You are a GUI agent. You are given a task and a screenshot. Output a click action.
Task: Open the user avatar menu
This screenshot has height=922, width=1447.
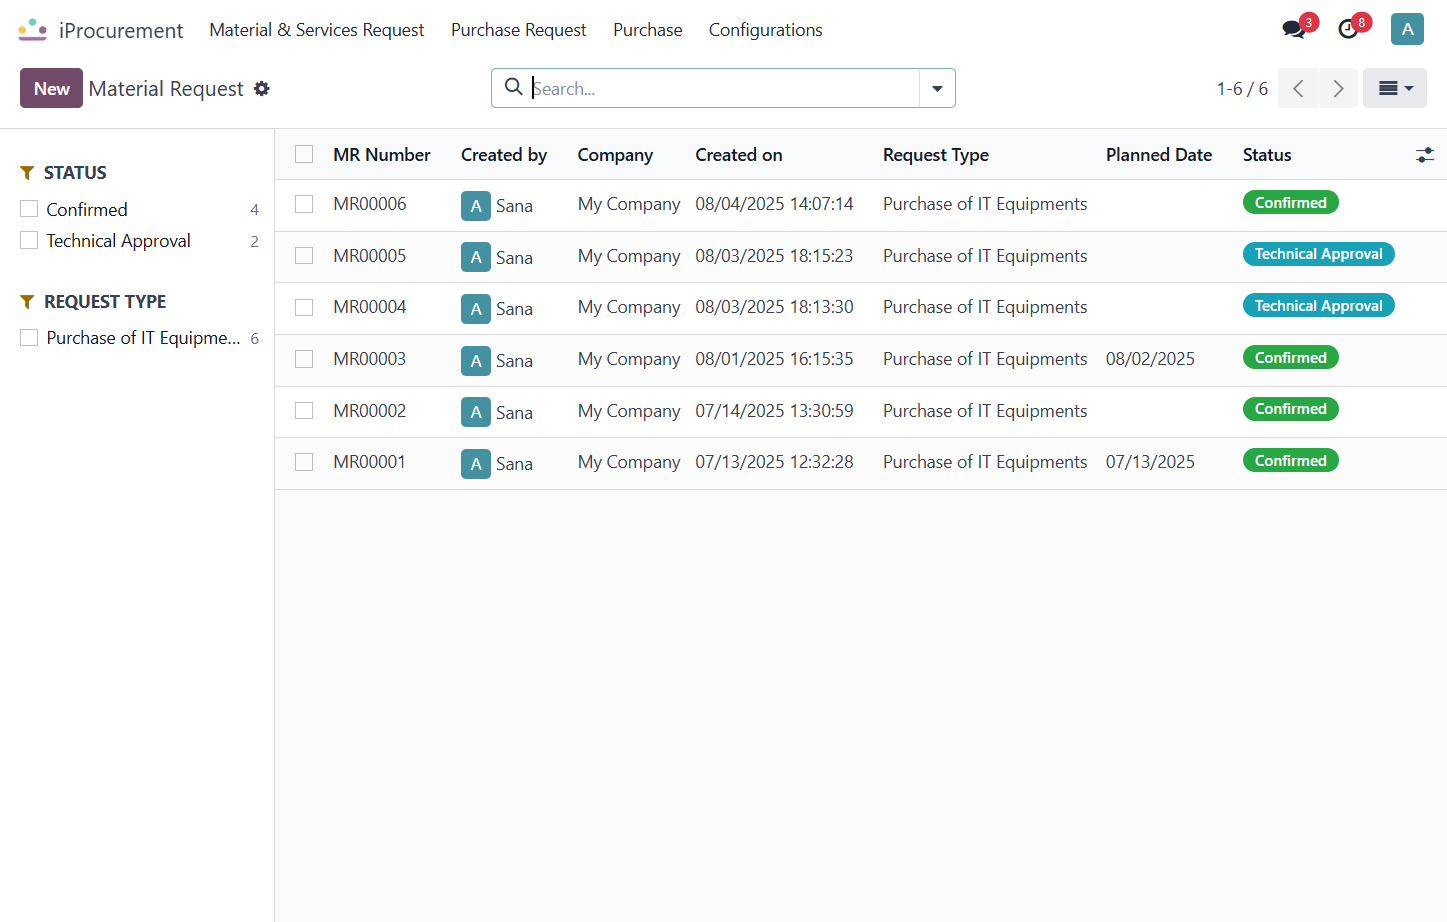pos(1407,29)
